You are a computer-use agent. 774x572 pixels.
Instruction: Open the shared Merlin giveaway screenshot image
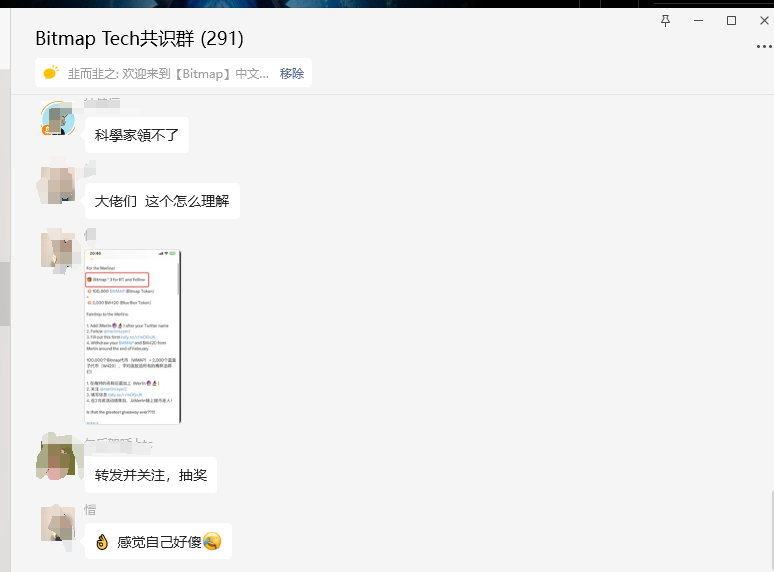pyautogui.click(x=133, y=337)
